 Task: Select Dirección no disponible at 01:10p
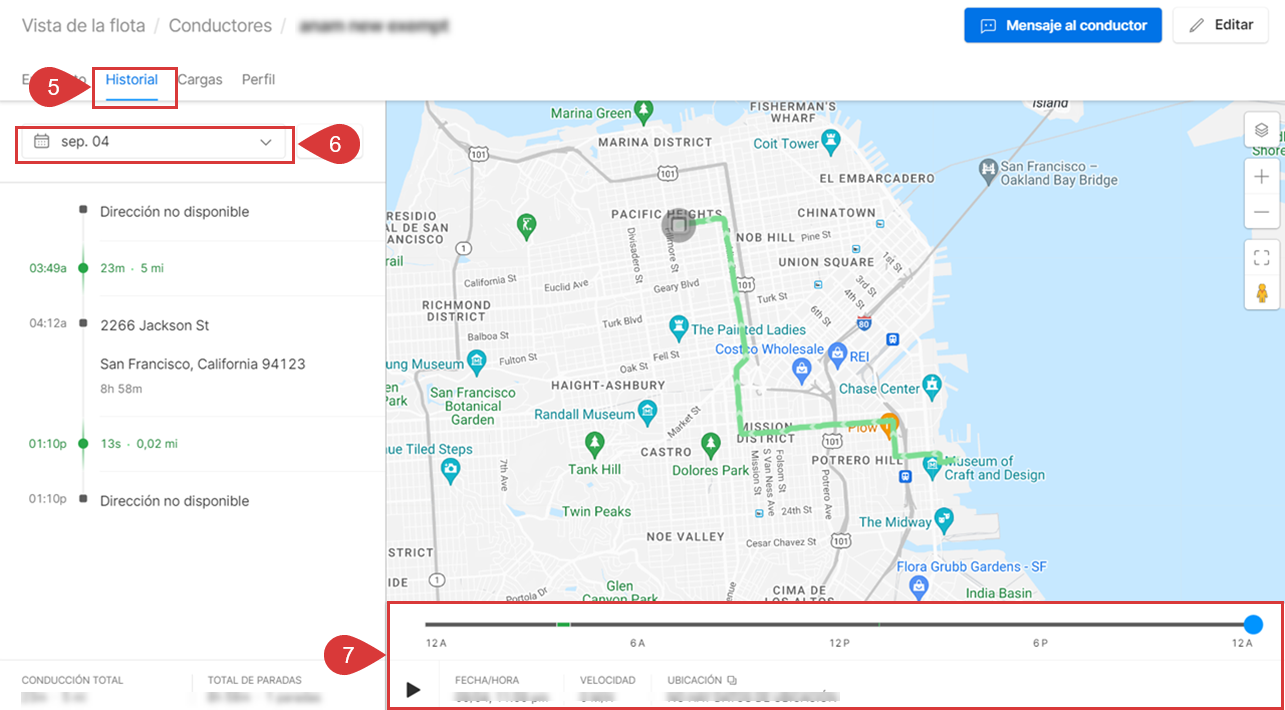175,501
